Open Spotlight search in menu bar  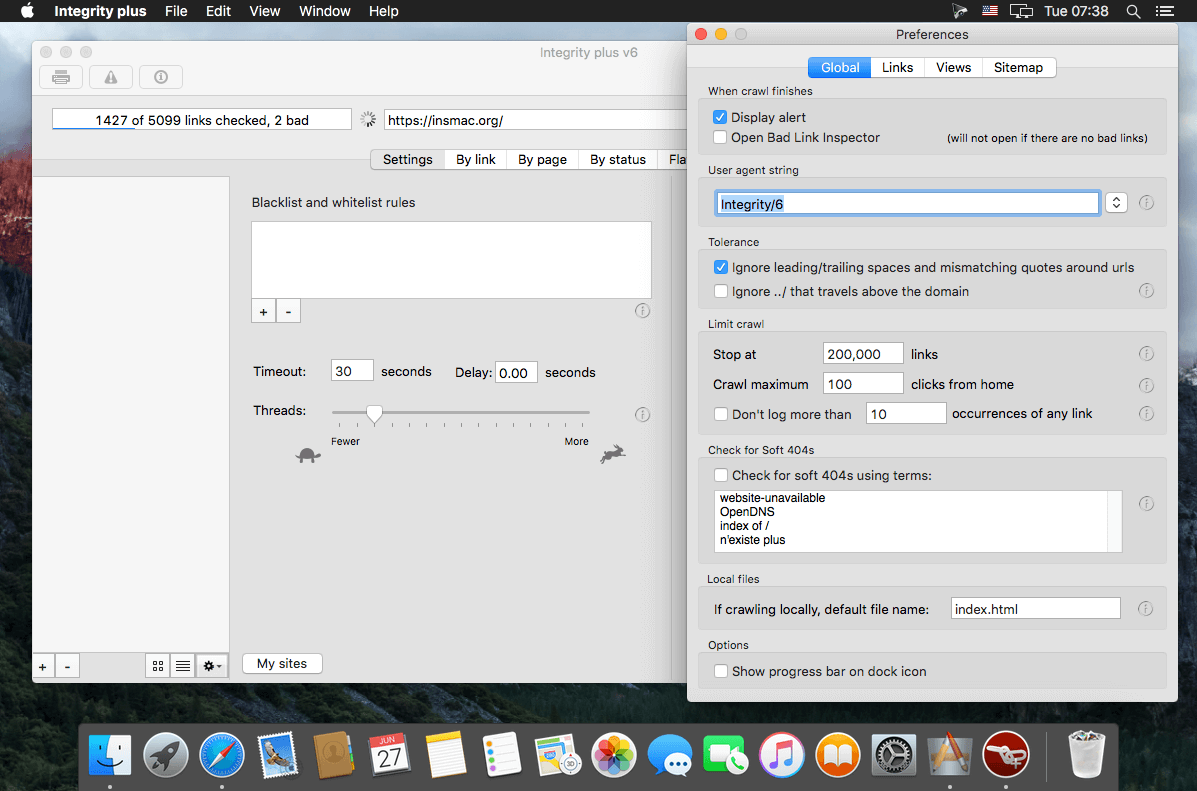pos(1134,11)
